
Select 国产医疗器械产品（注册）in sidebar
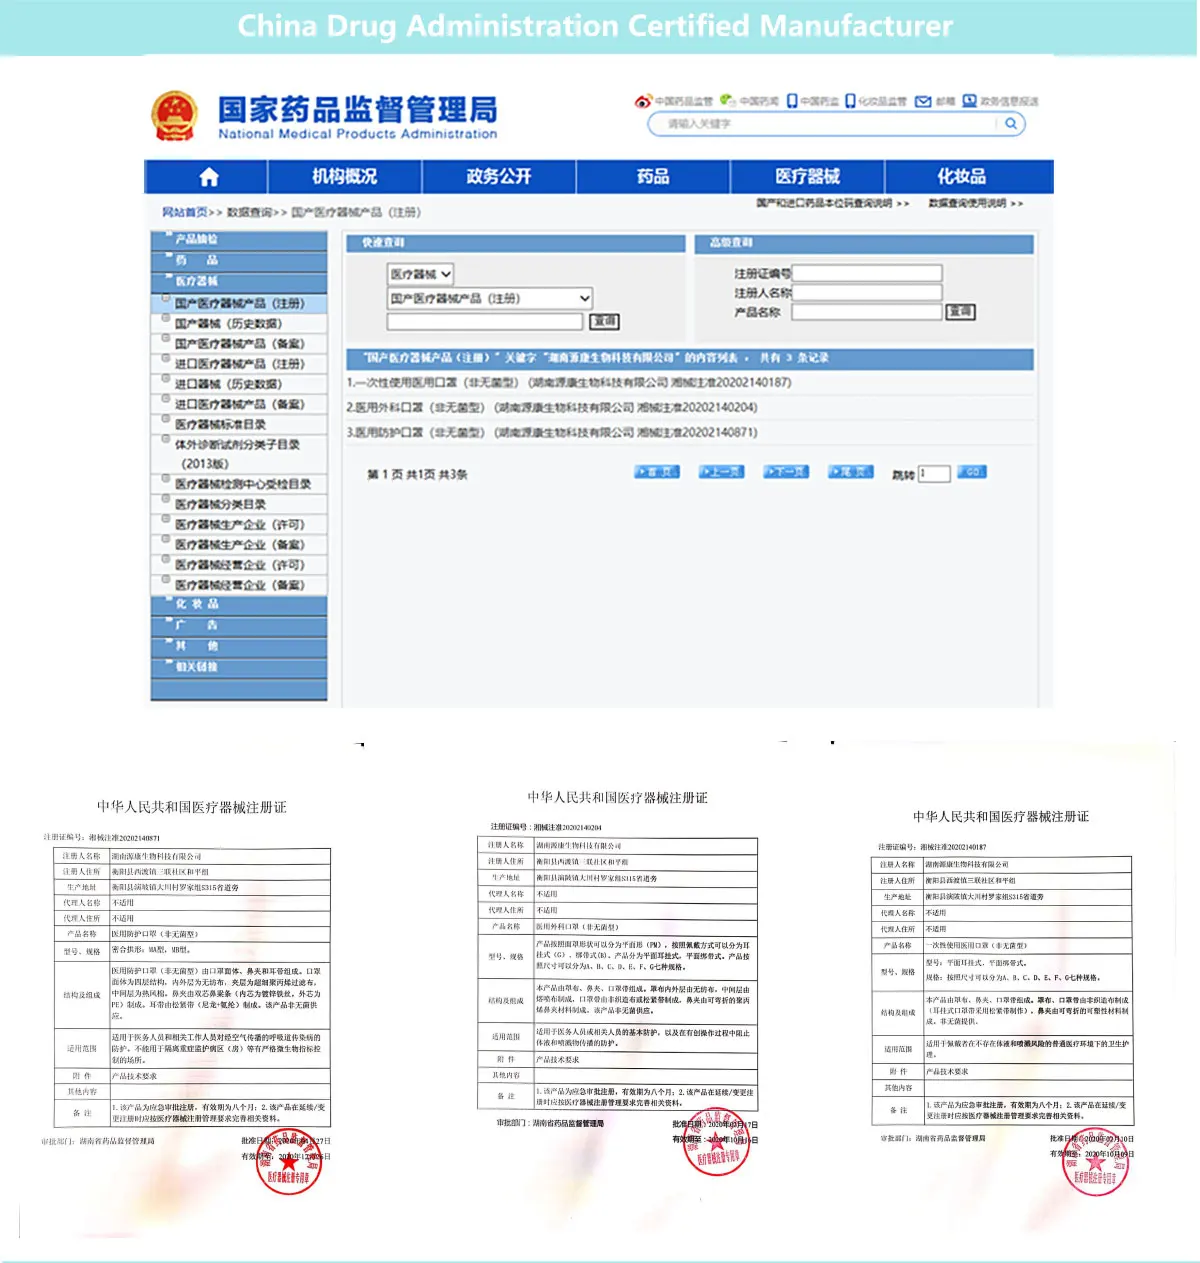pyautogui.click(x=240, y=303)
